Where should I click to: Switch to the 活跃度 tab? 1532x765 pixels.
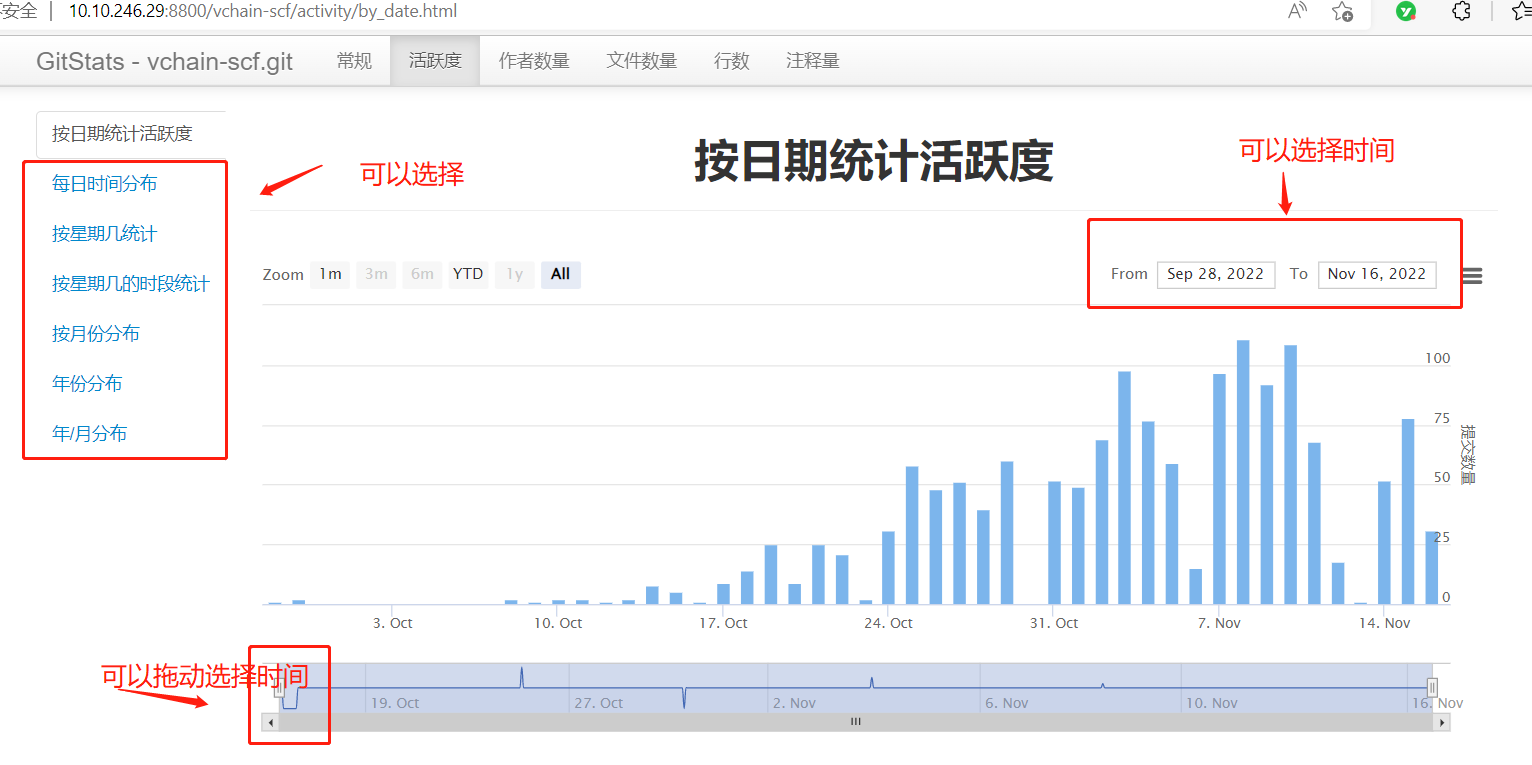point(435,61)
